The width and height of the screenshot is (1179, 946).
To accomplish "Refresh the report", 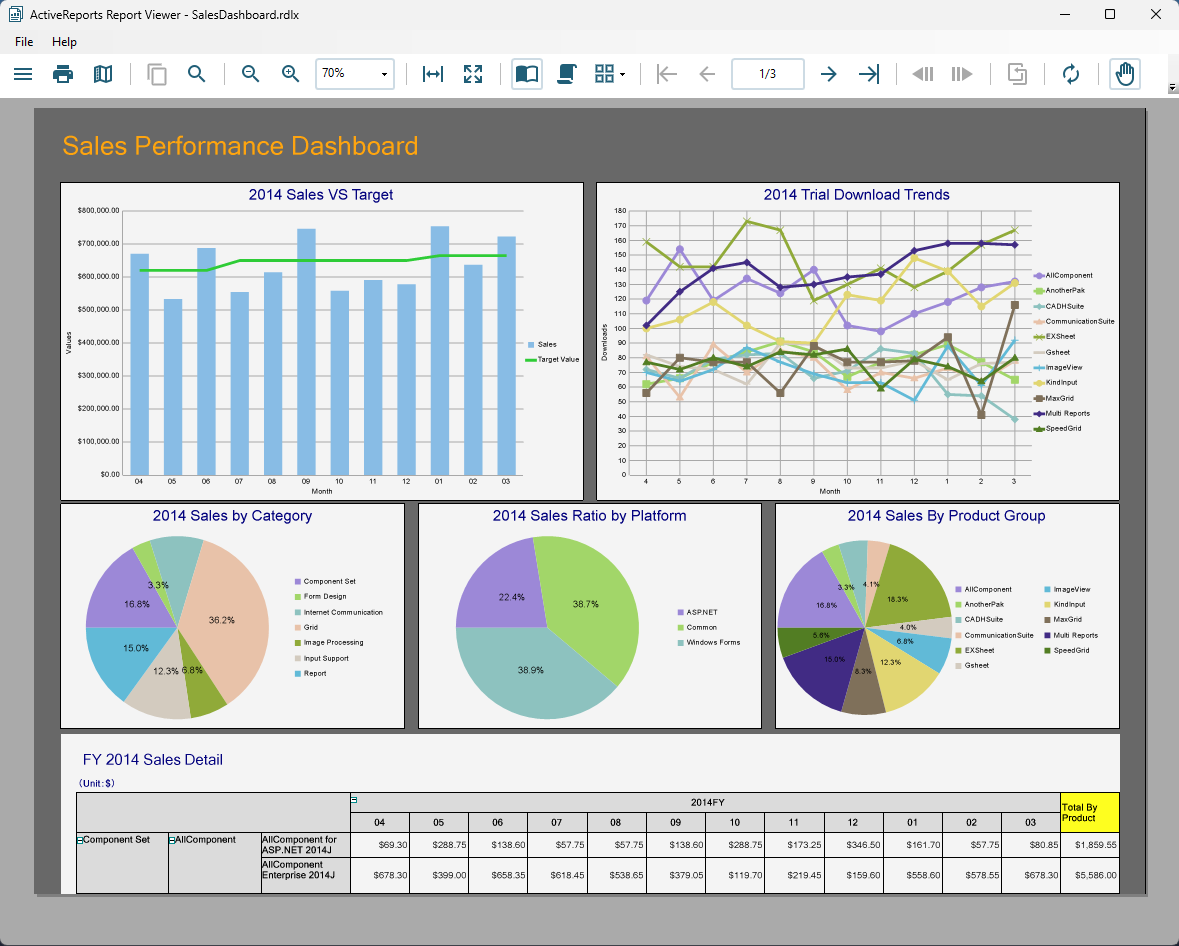I will tap(1071, 74).
